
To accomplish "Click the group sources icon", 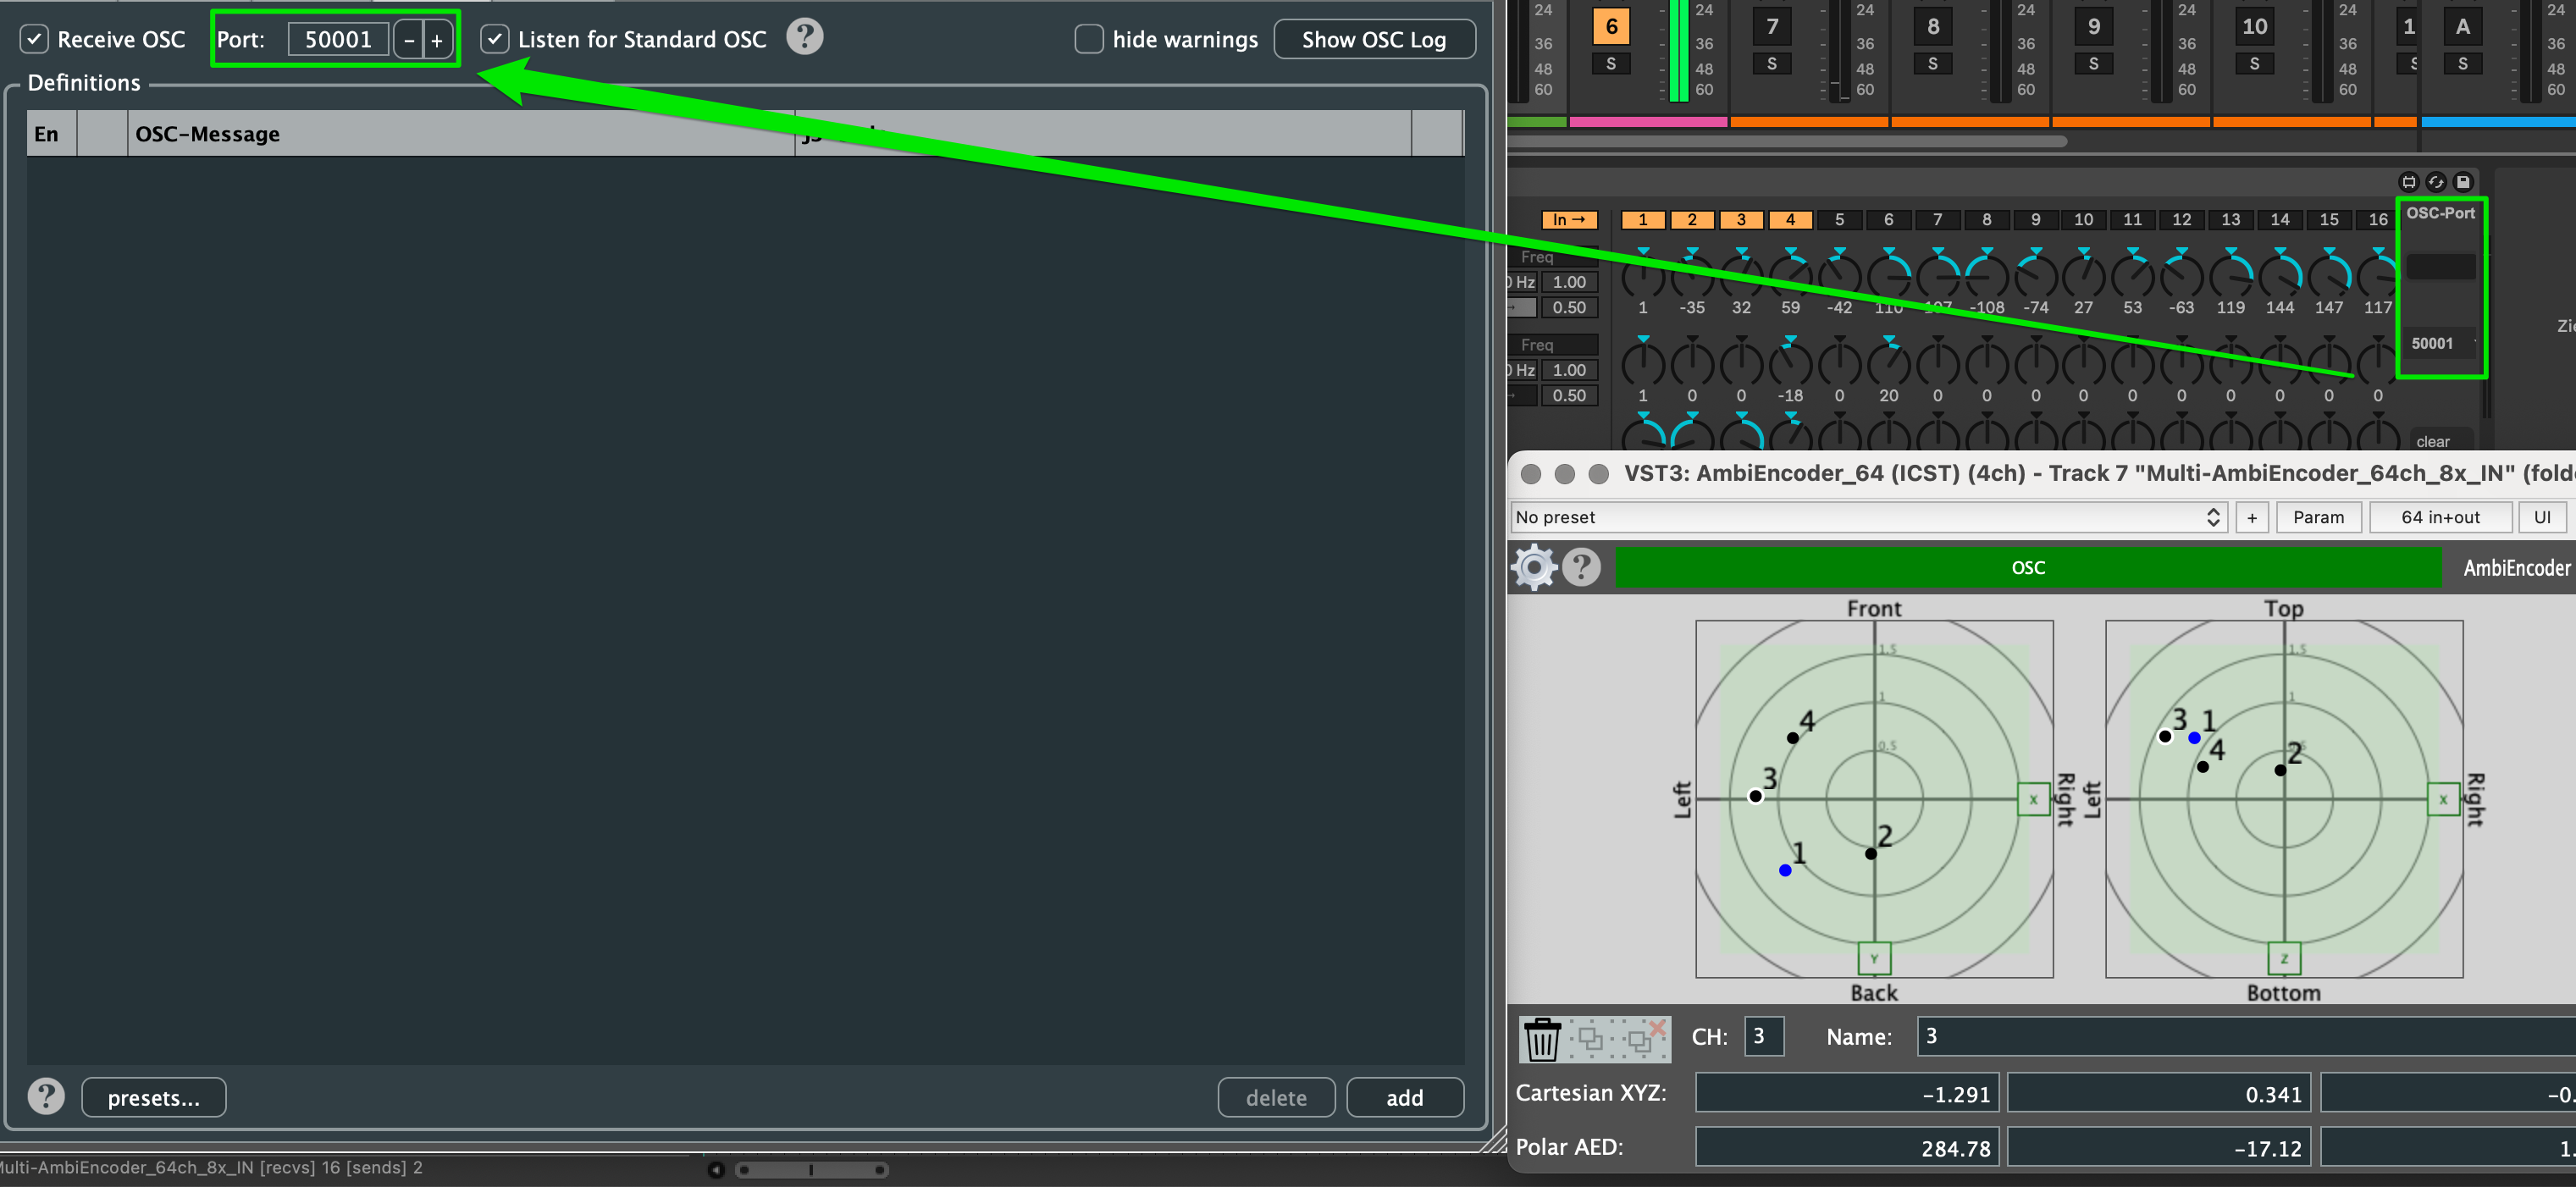I will (1591, 1039).
